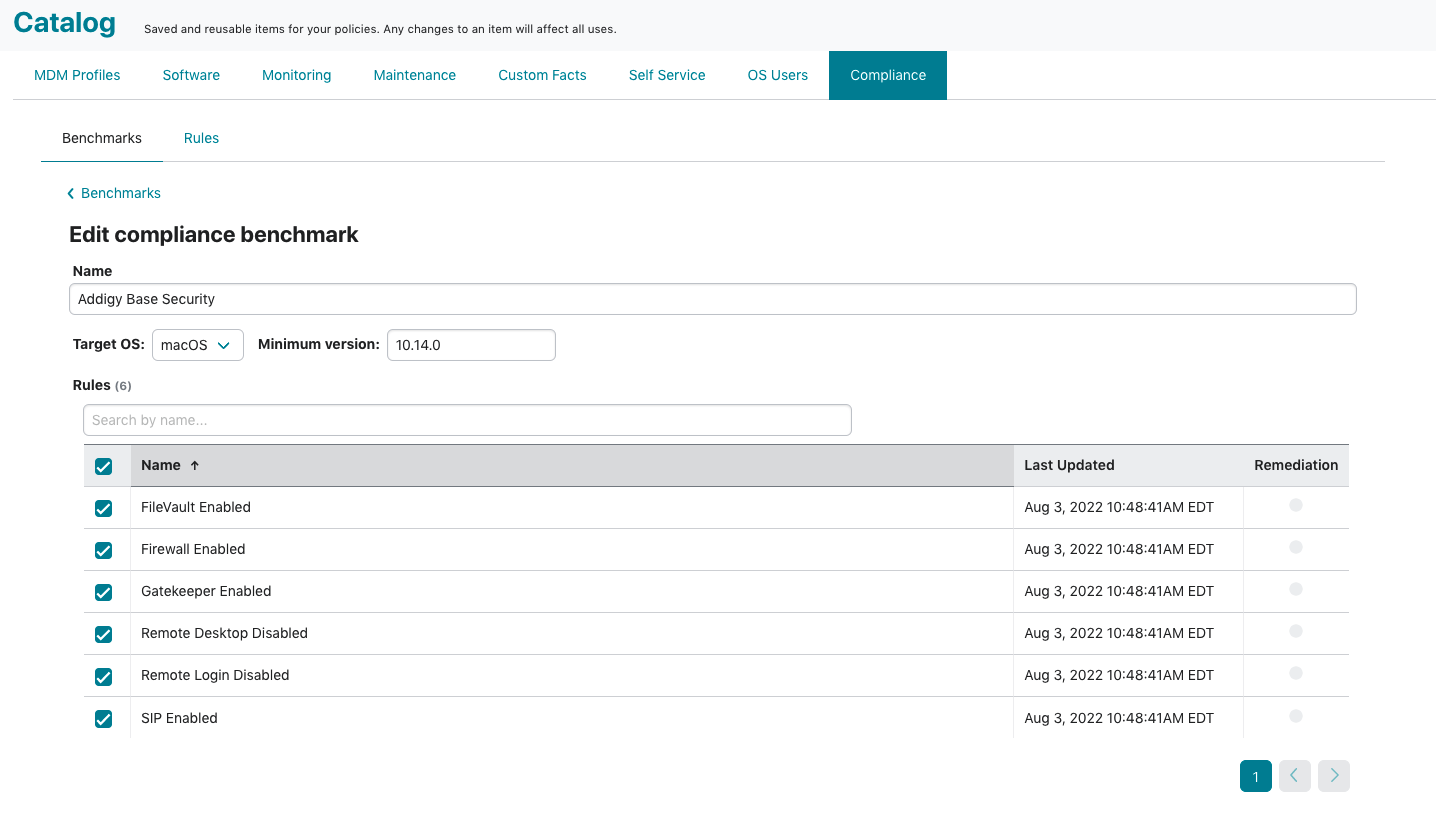Click the Remote Login Disabled rule name
This screenshot has height=816, width=1436.
click(215, 675)
